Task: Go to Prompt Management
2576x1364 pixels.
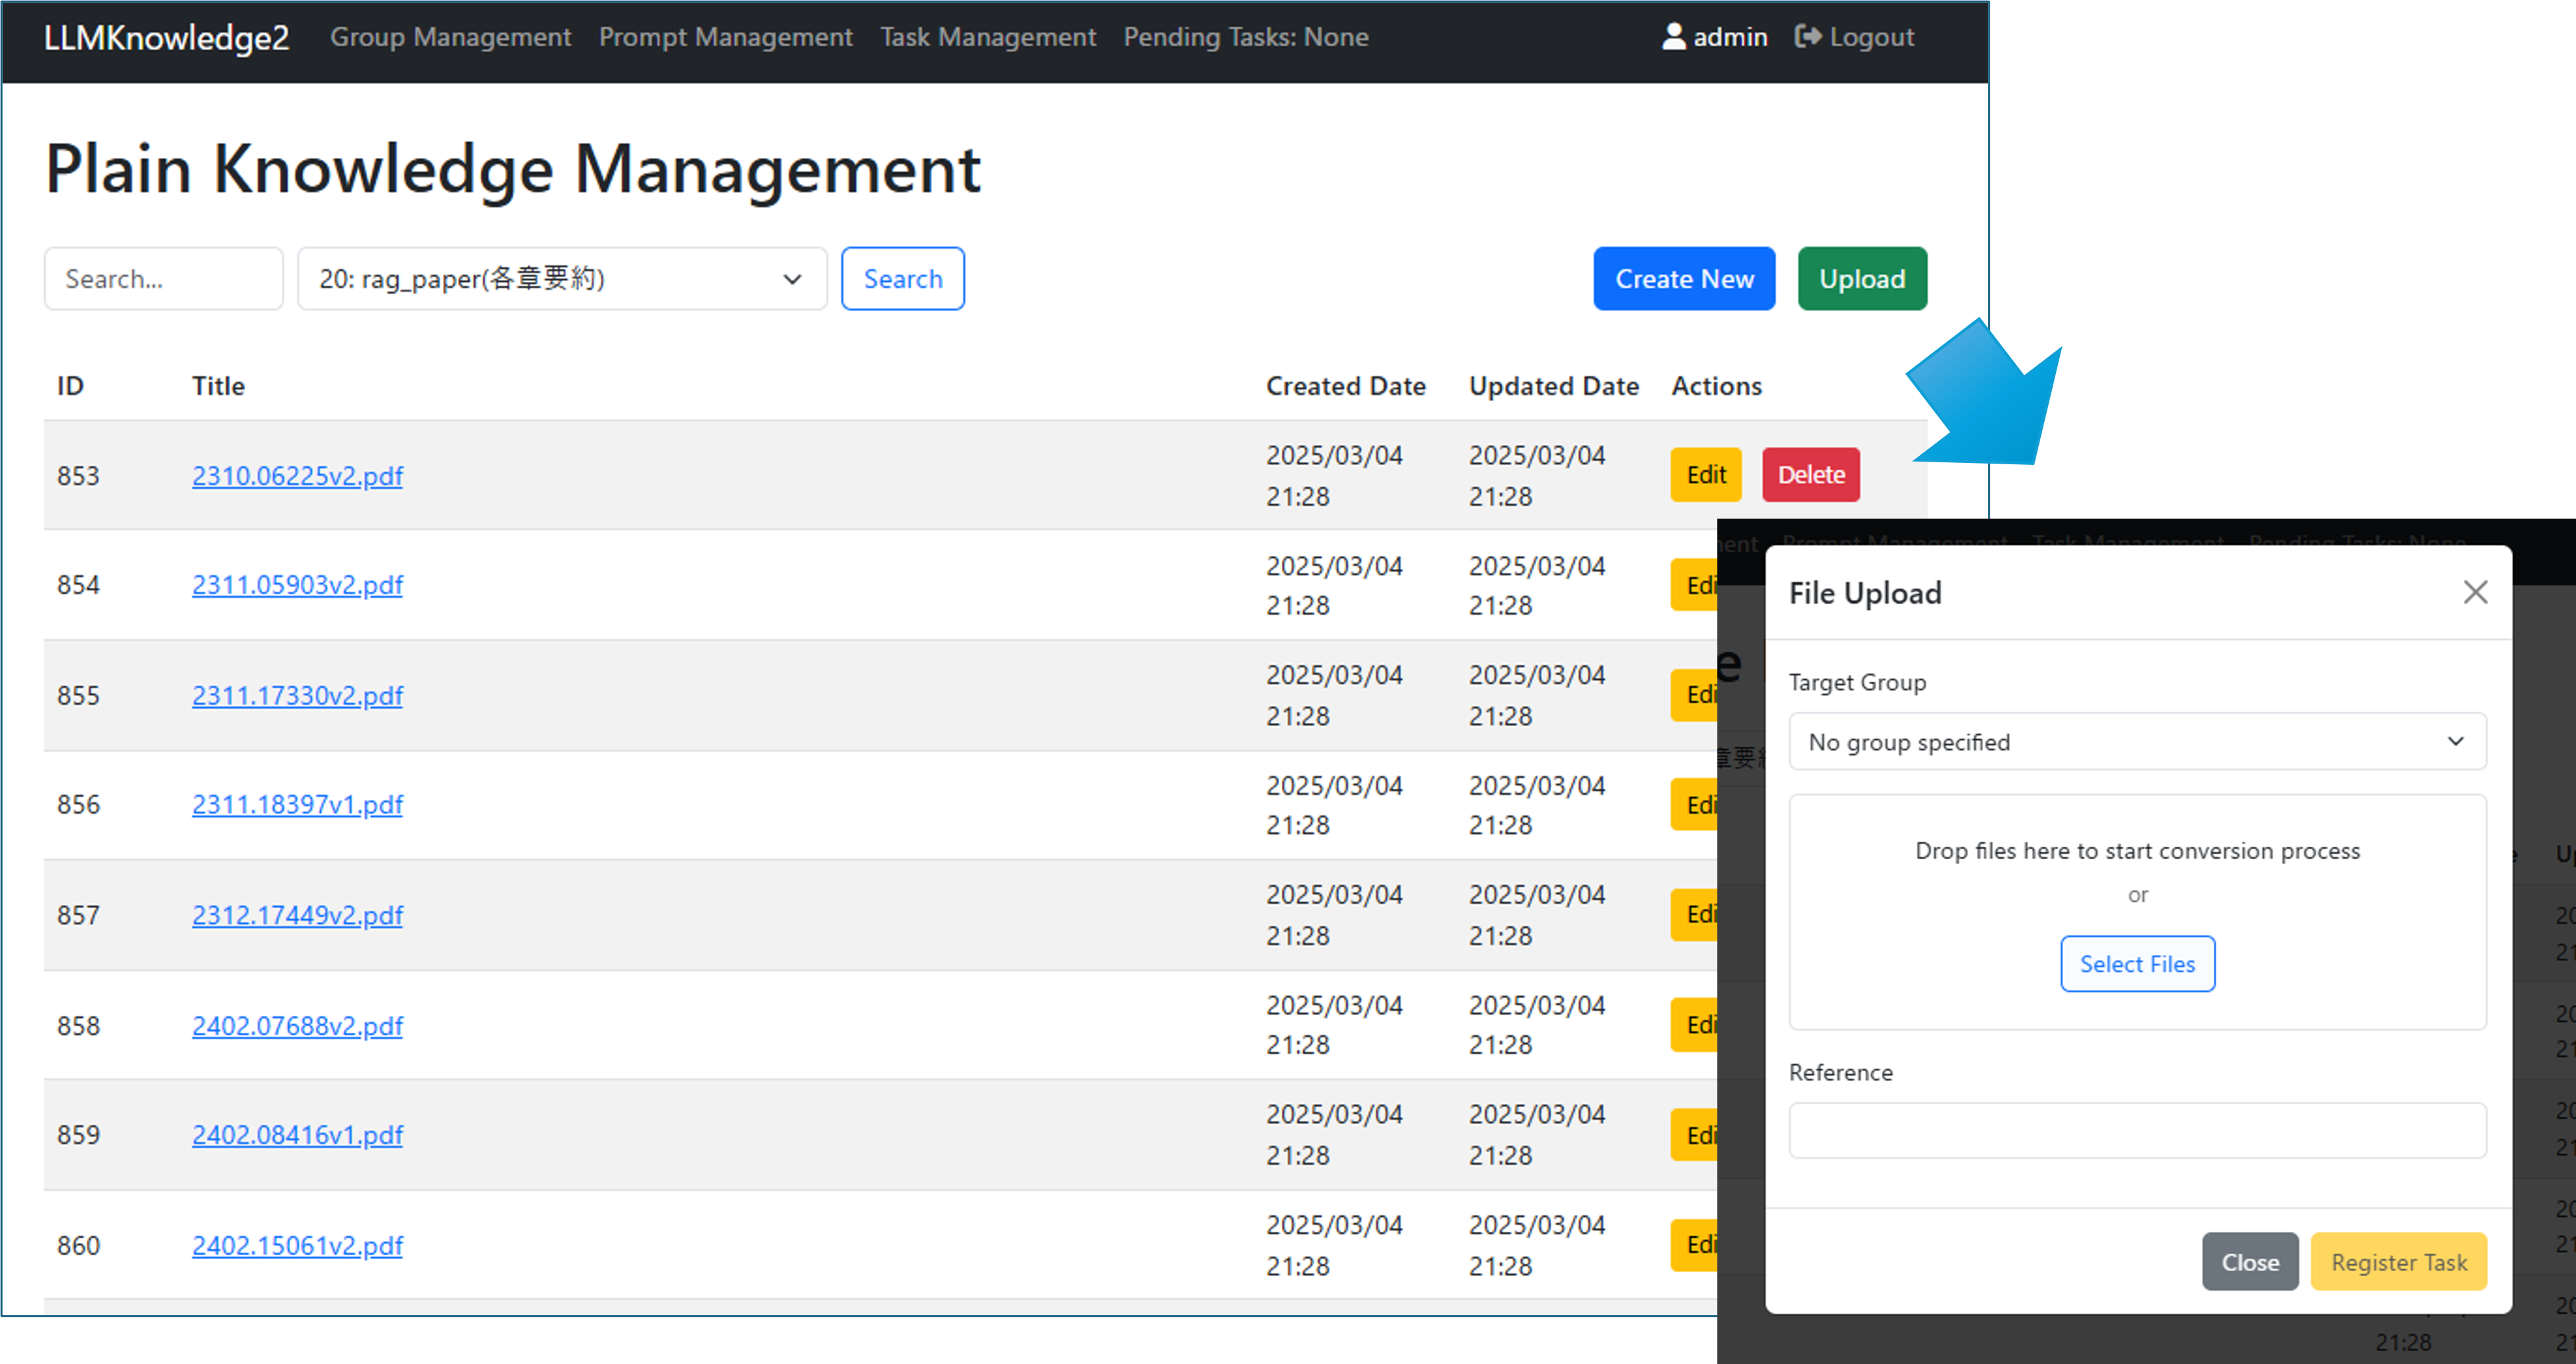Action: click(725, 37)
